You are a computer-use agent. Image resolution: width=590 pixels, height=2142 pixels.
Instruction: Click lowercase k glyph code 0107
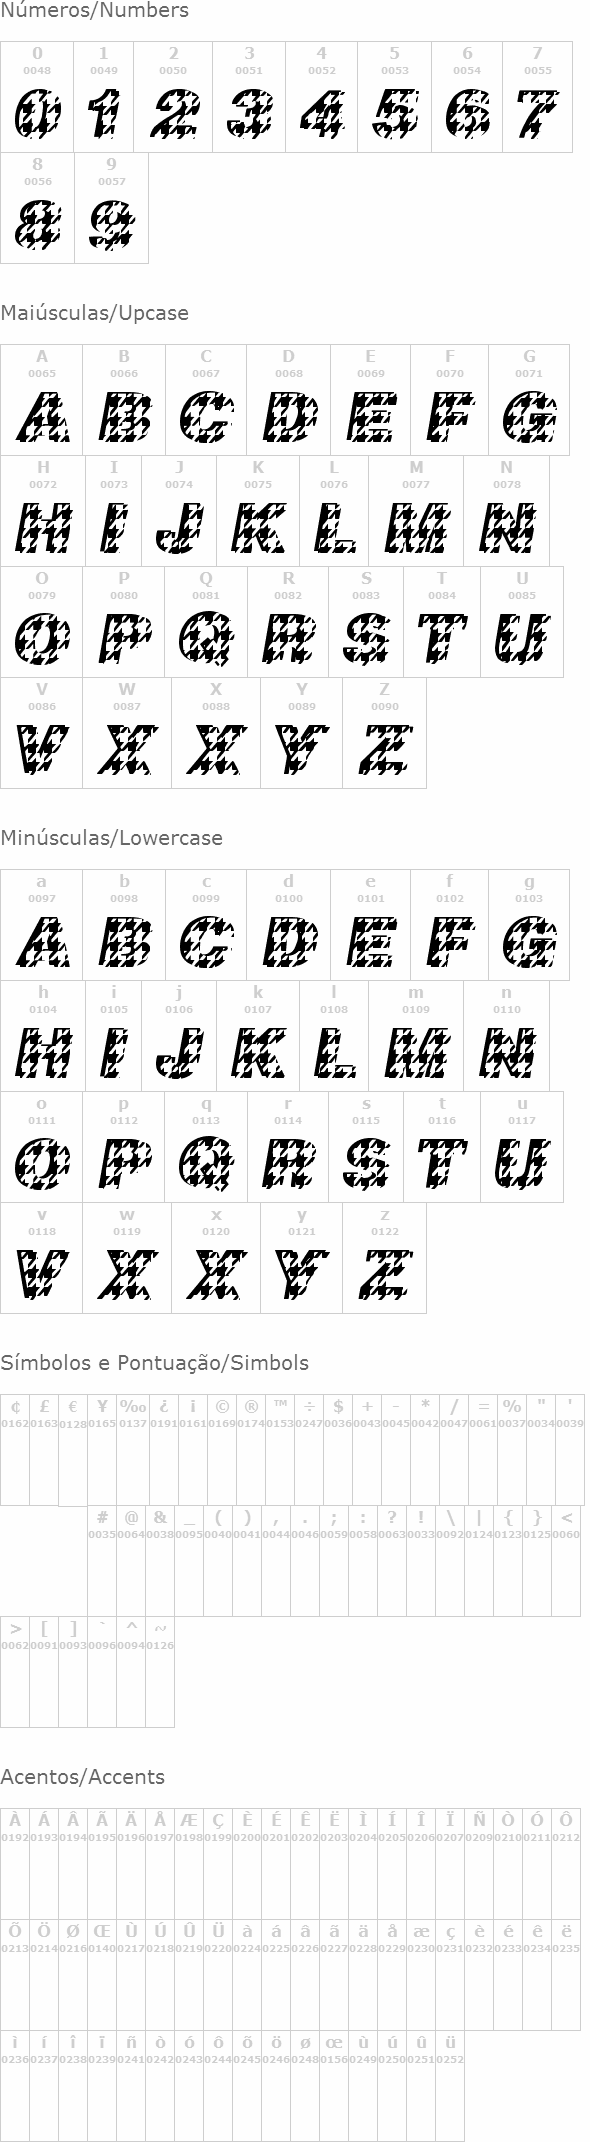(x=258, y=1037)
